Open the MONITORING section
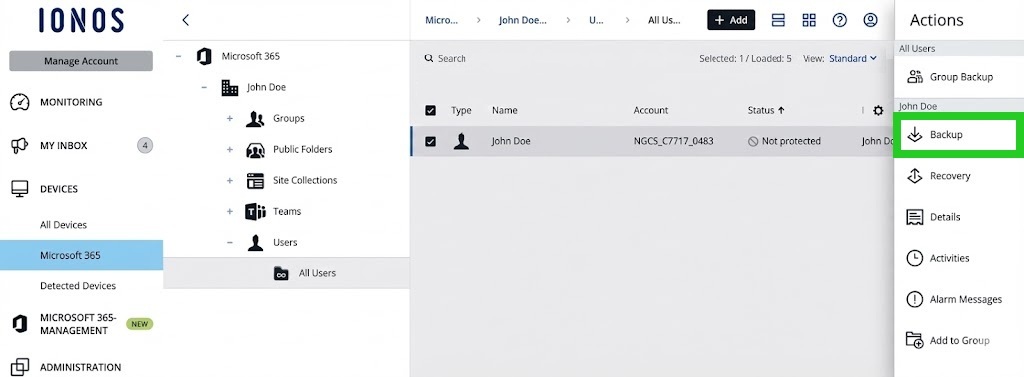The image size is (1024, 377). 71,102
